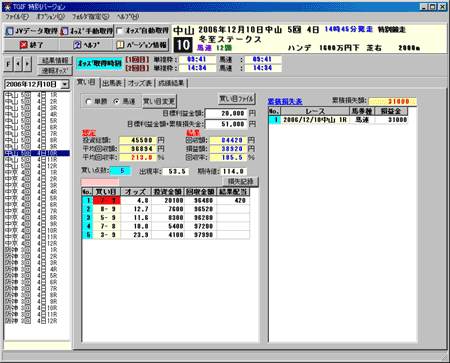Click the 速報オッズ button

tap(55, 71)
